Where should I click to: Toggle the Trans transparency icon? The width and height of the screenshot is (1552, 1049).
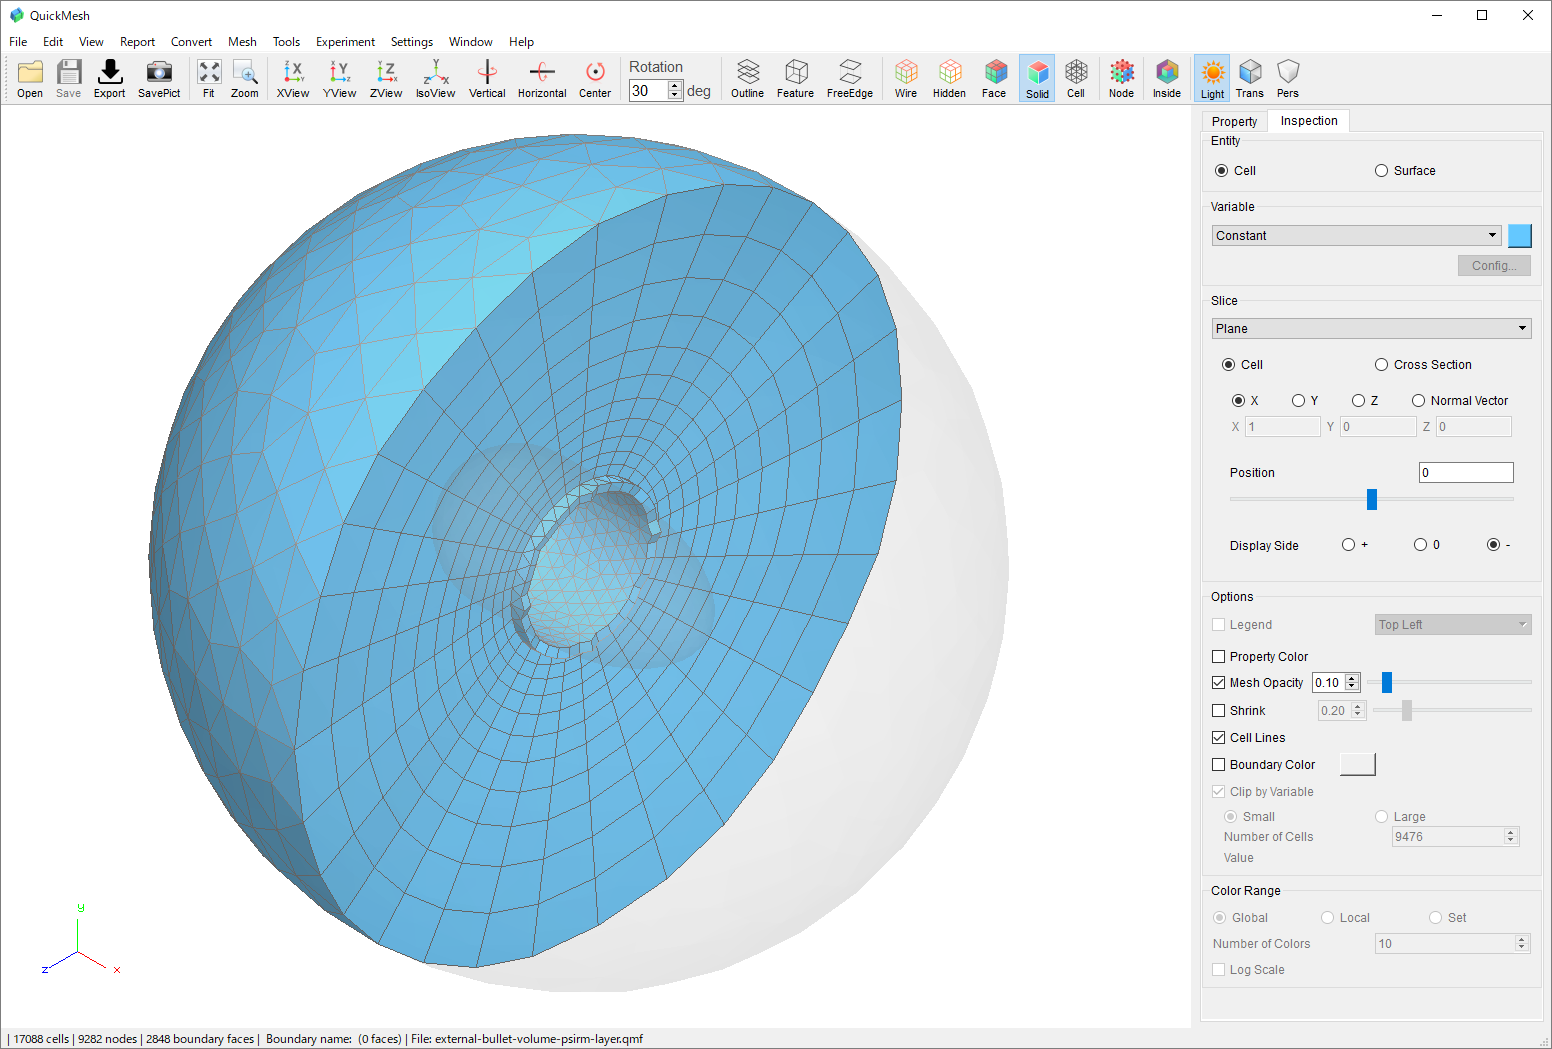click(1250, 78)
